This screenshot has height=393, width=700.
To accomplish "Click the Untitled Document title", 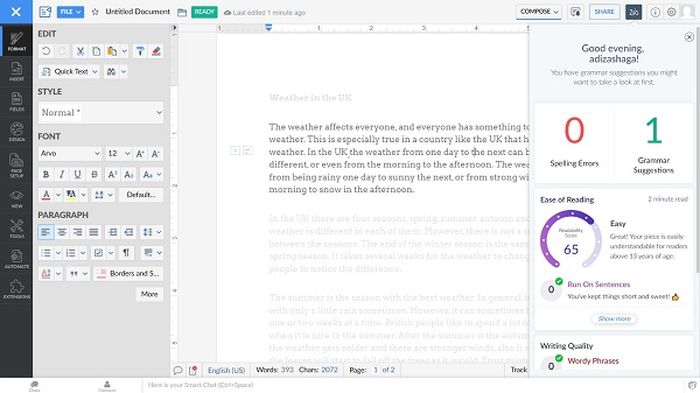I will (x=138, y=12).
